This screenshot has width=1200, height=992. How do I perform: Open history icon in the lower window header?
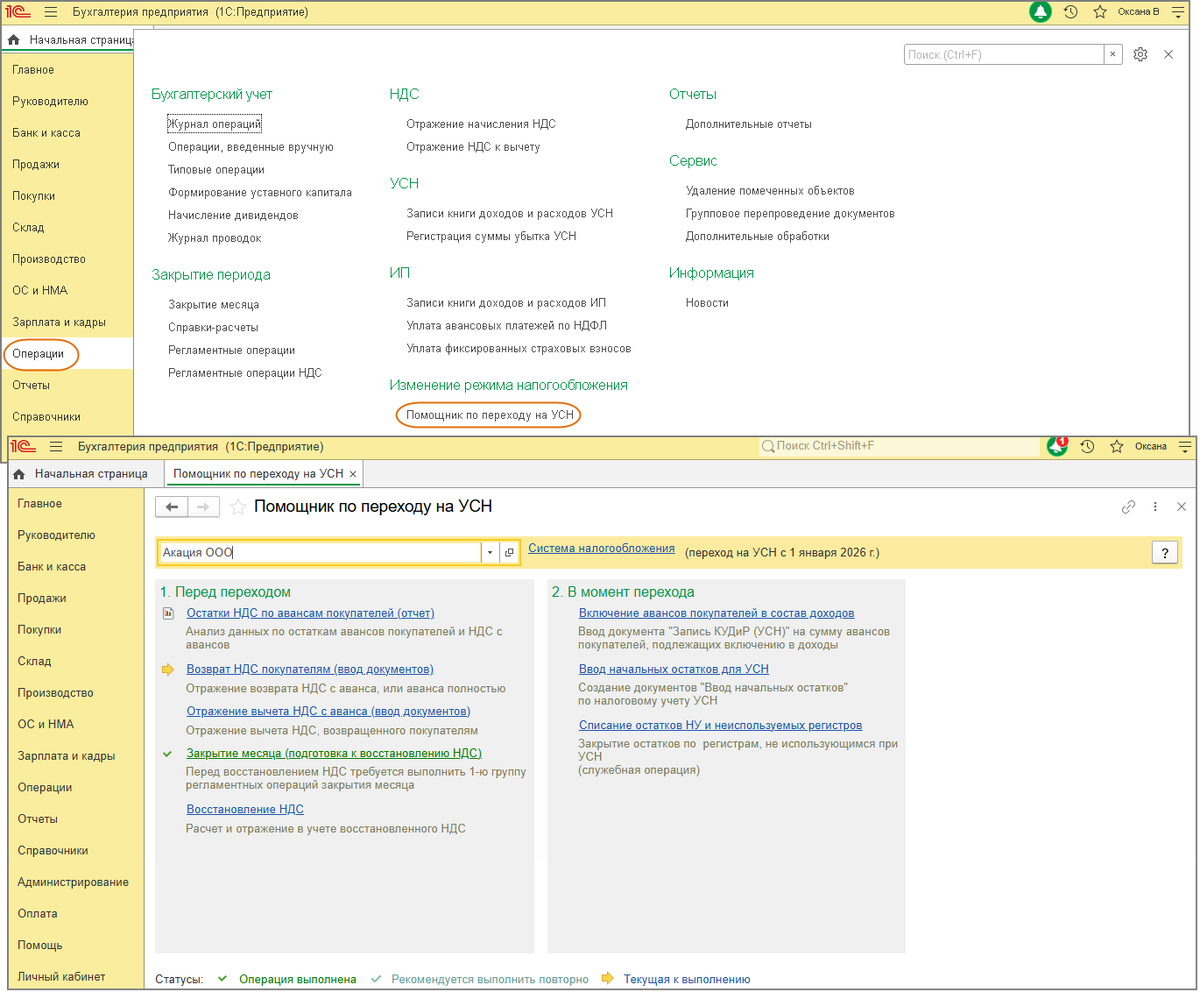[x=1088, y=446]
